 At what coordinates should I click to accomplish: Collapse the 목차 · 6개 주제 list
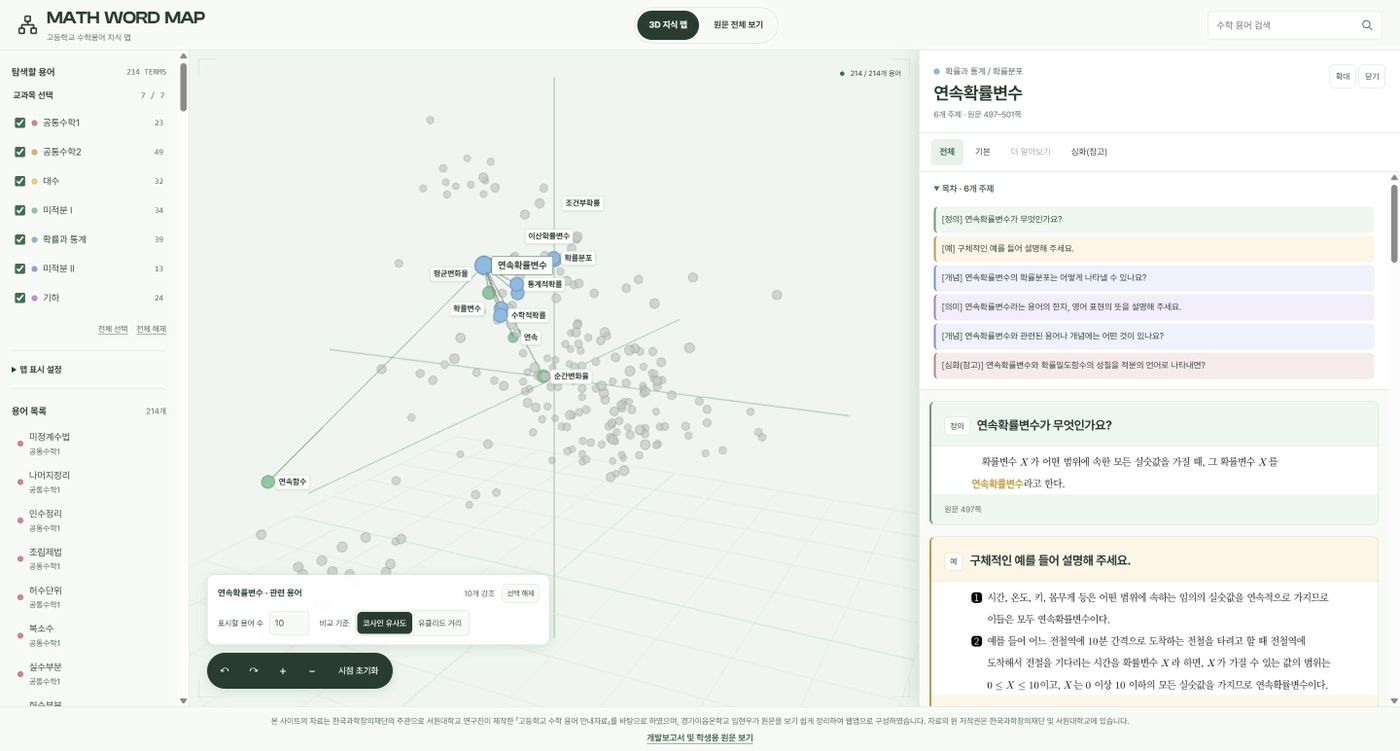(x=964, y=188)
